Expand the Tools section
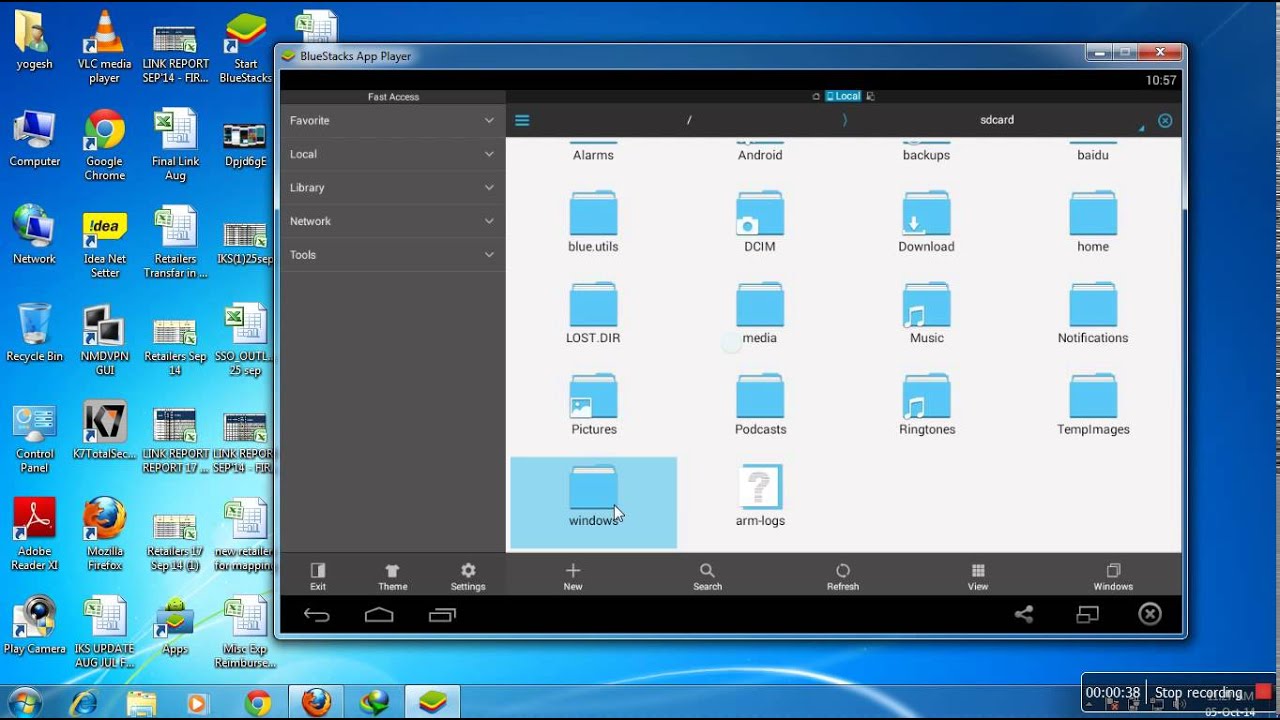This screenshot has width=1280, height=720. (x=392, y=255)
